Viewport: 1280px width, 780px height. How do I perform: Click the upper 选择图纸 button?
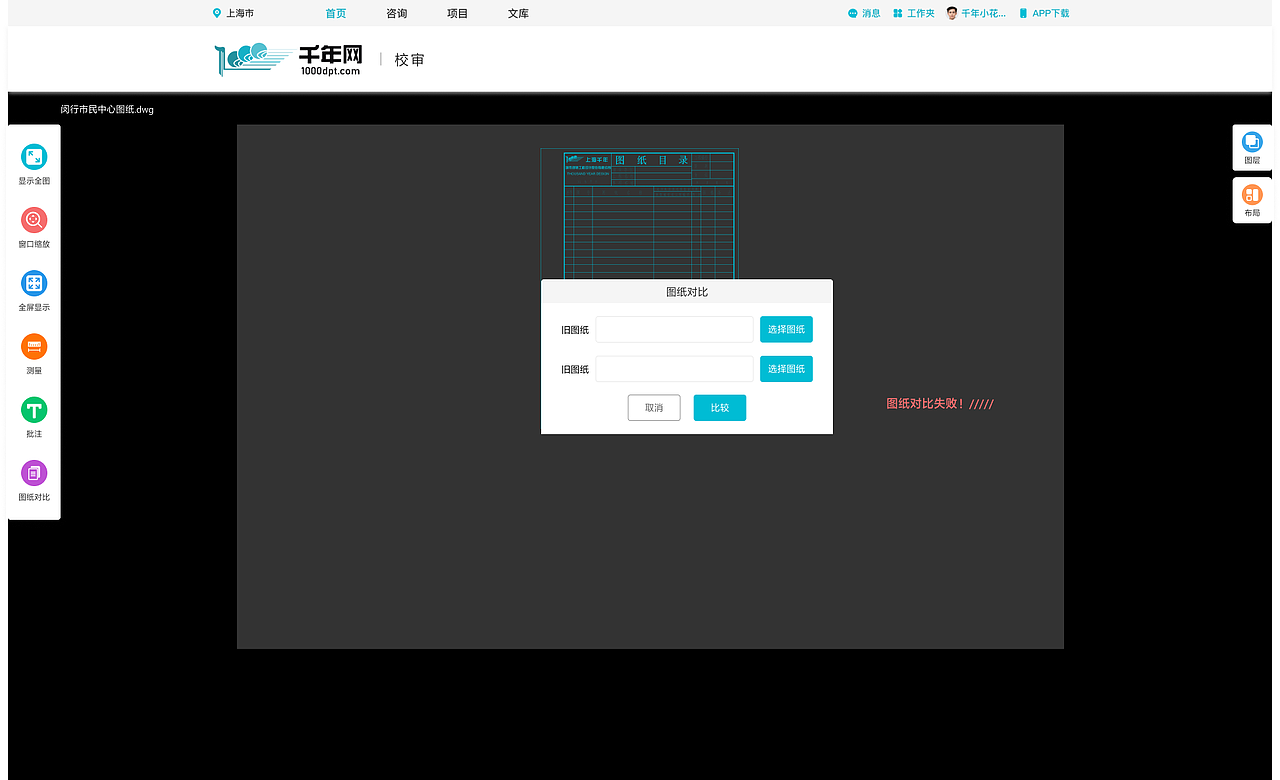(x=786, y=329)
